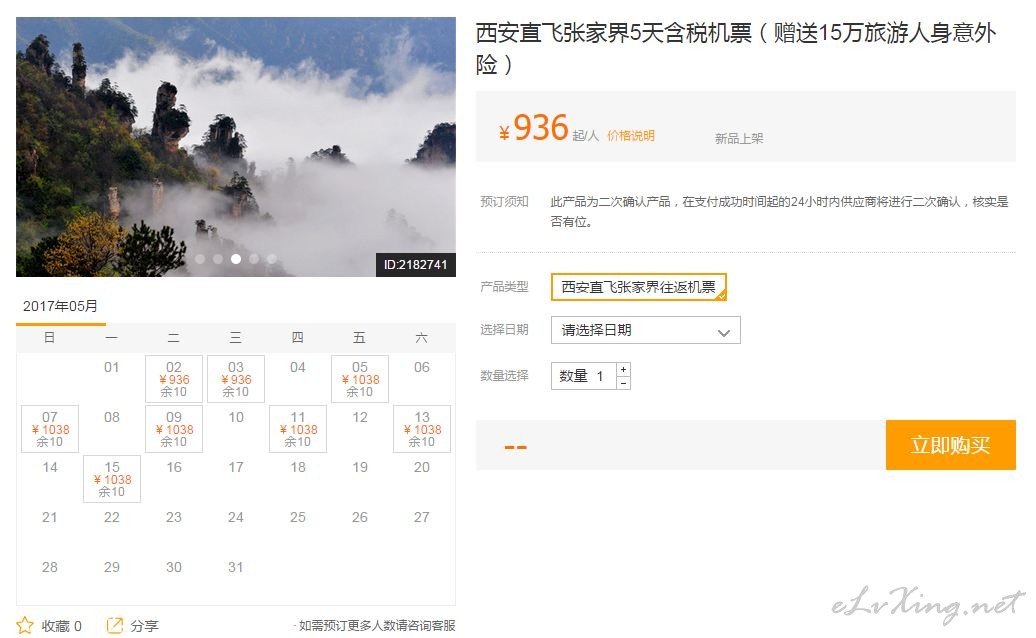Open the 请选择日期 date dropdown

pyautogui.click(x=646, y=330)
